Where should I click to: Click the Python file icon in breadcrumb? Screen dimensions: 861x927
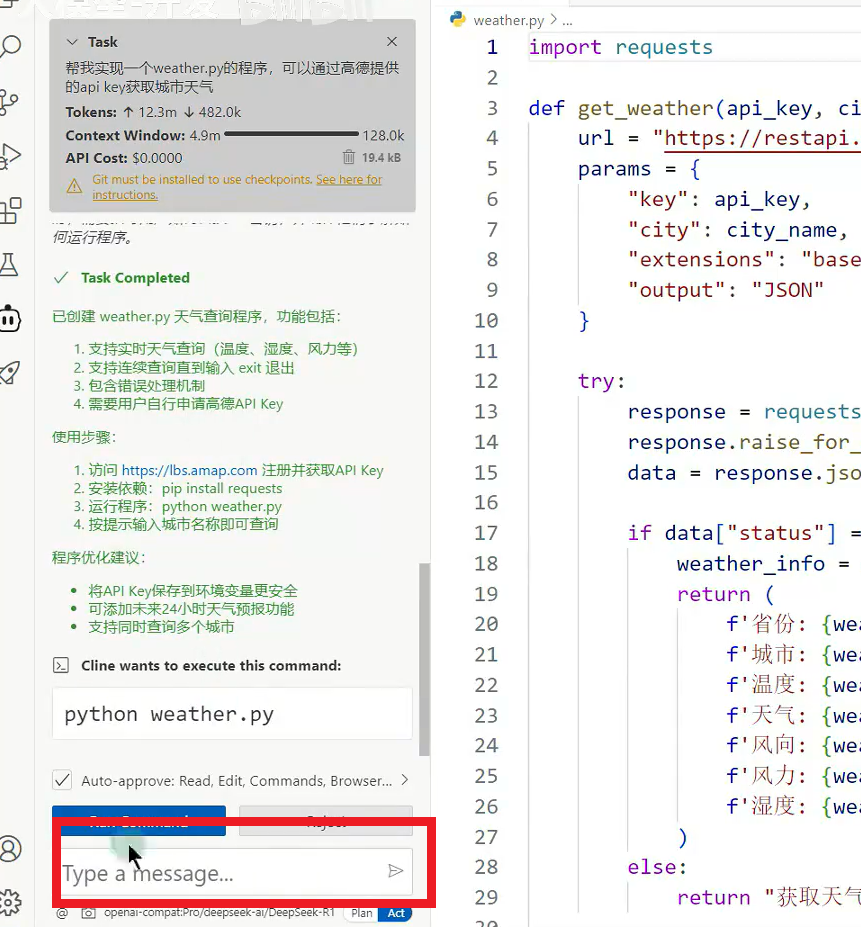click(458, 20)
